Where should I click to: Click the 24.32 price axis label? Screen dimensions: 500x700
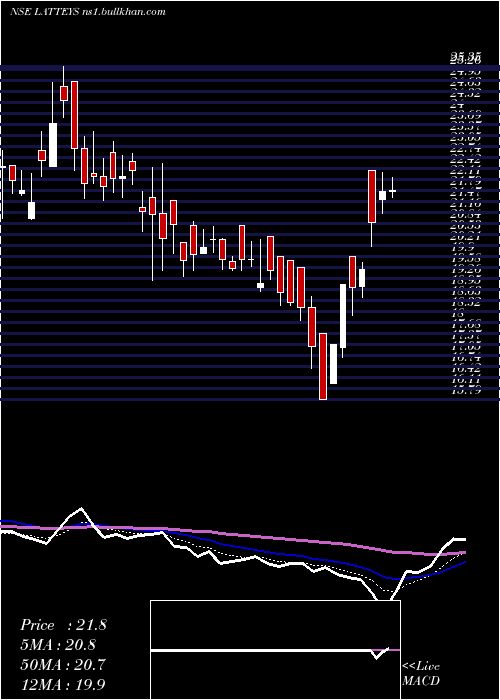(x=465, y=94)
